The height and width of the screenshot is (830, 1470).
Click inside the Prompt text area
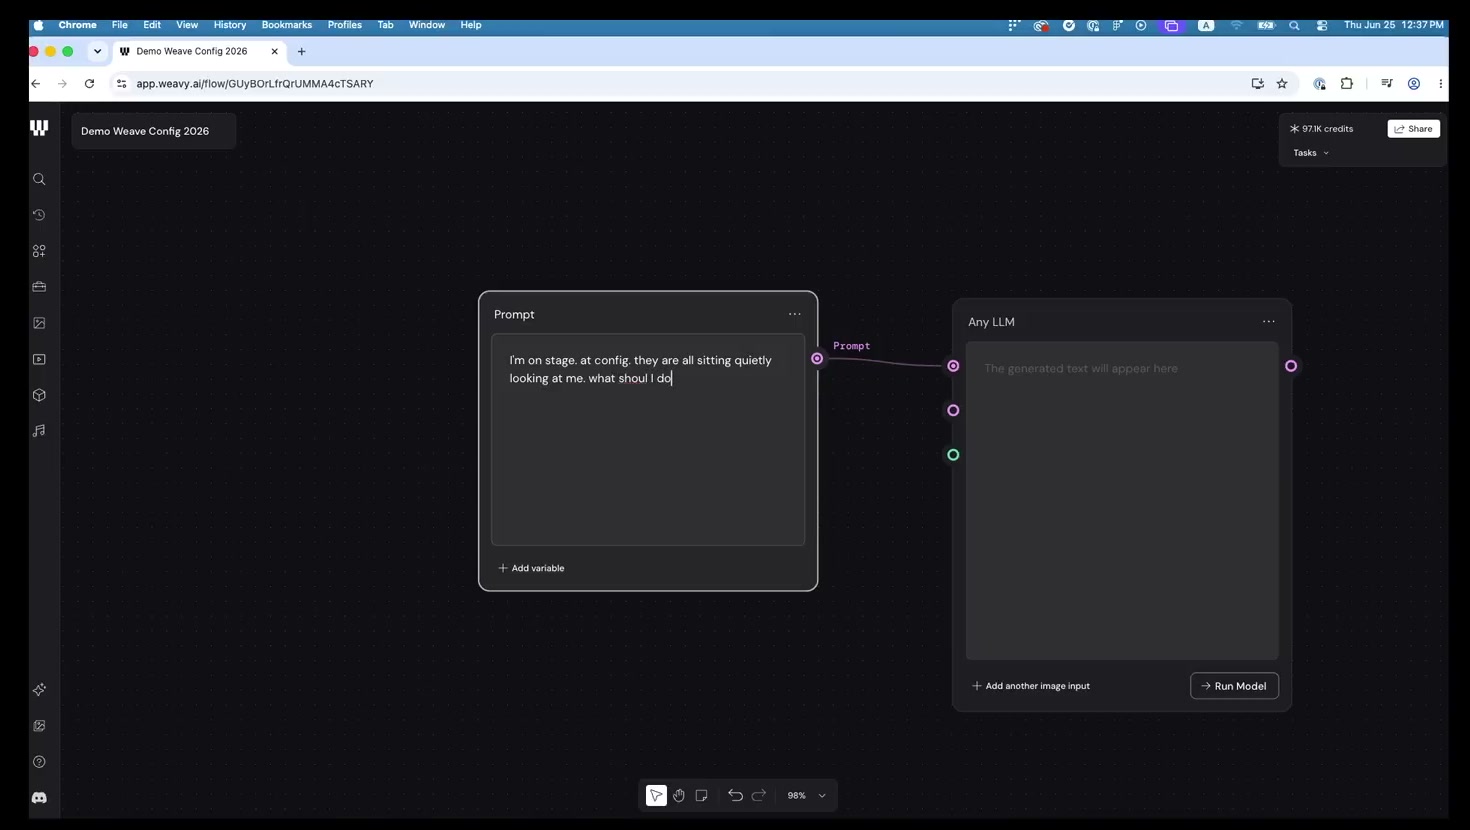pos(648,440)
